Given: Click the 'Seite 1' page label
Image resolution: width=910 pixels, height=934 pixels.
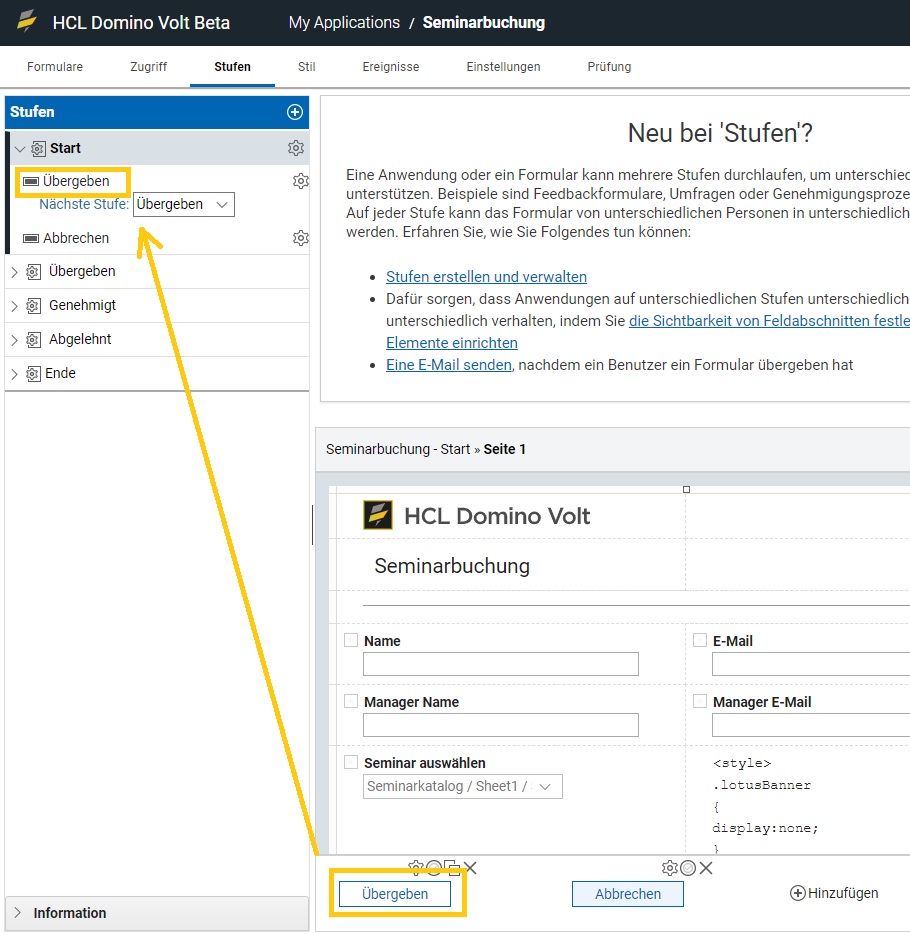Looking at the screenshot, I should [x=504, y=449].
